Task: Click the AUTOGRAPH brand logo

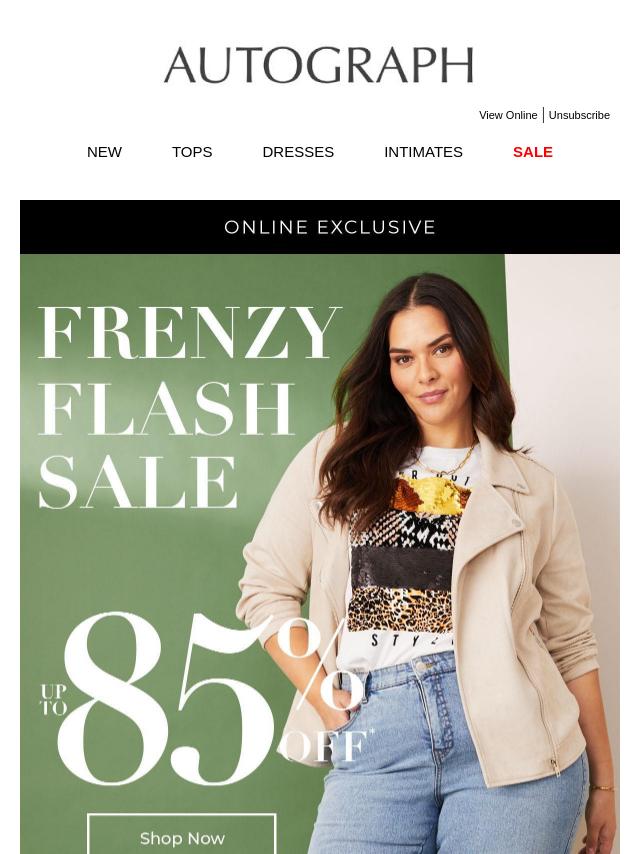Action: 319,65
